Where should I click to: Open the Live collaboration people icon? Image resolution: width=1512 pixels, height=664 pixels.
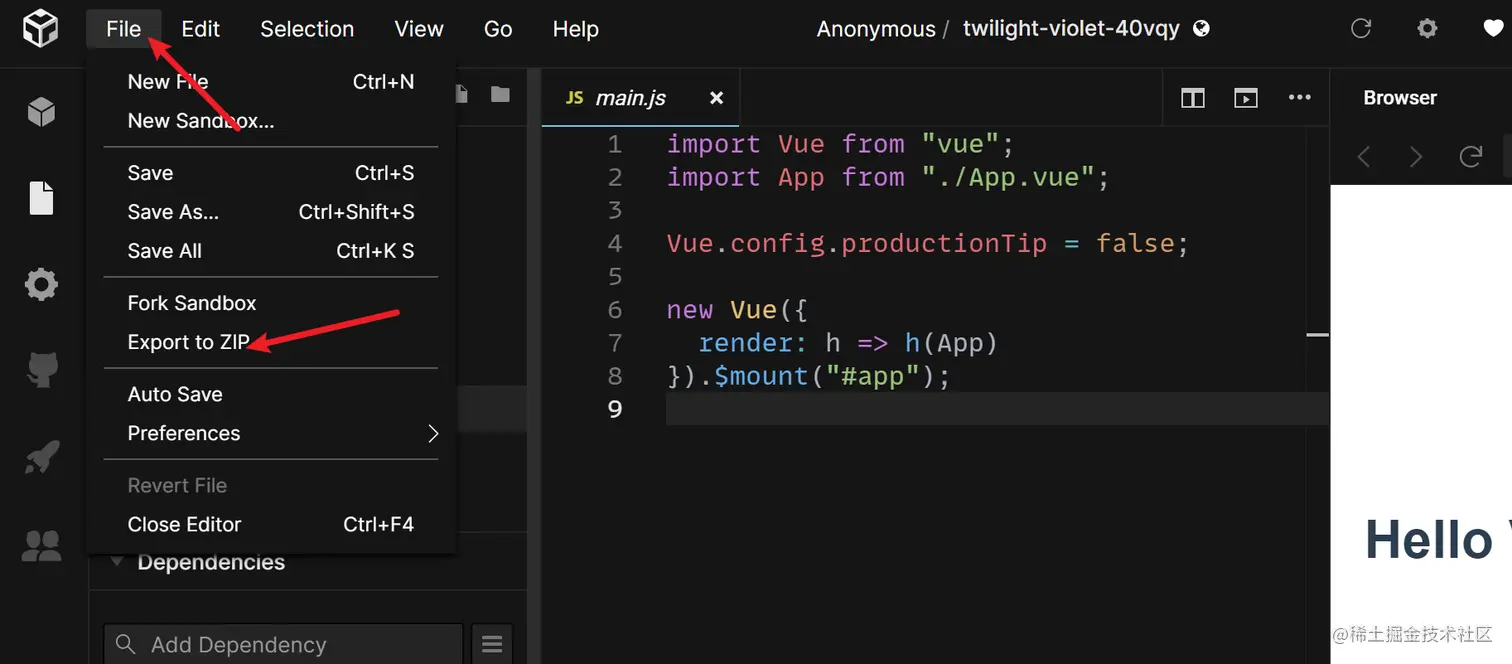(x=41, y=545)
